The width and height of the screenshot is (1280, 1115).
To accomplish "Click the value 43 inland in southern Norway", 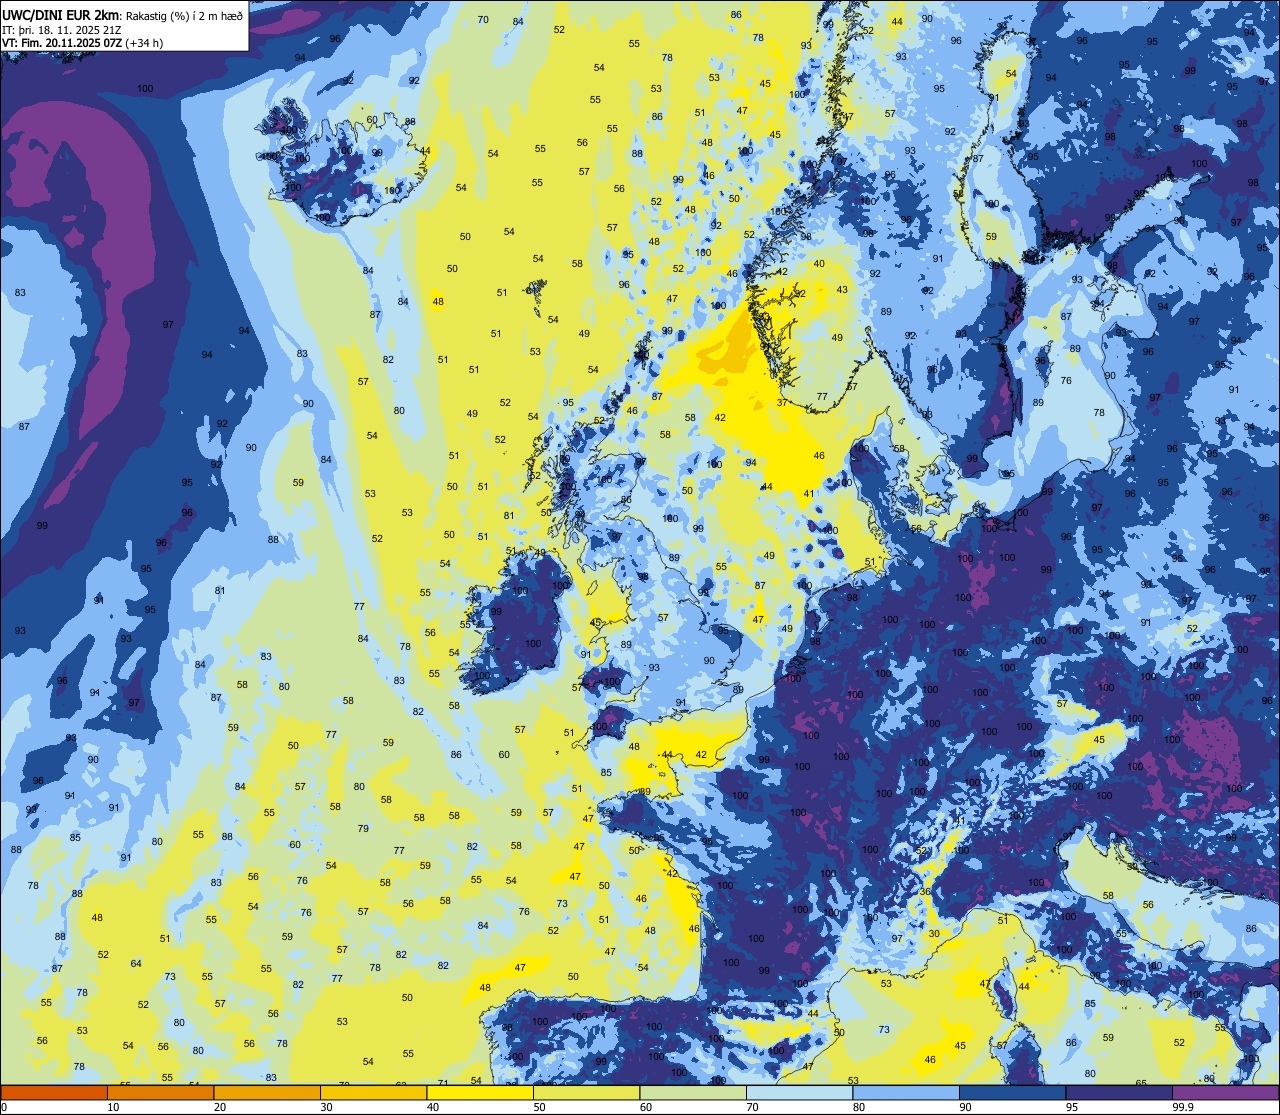I will click(842, 290).
